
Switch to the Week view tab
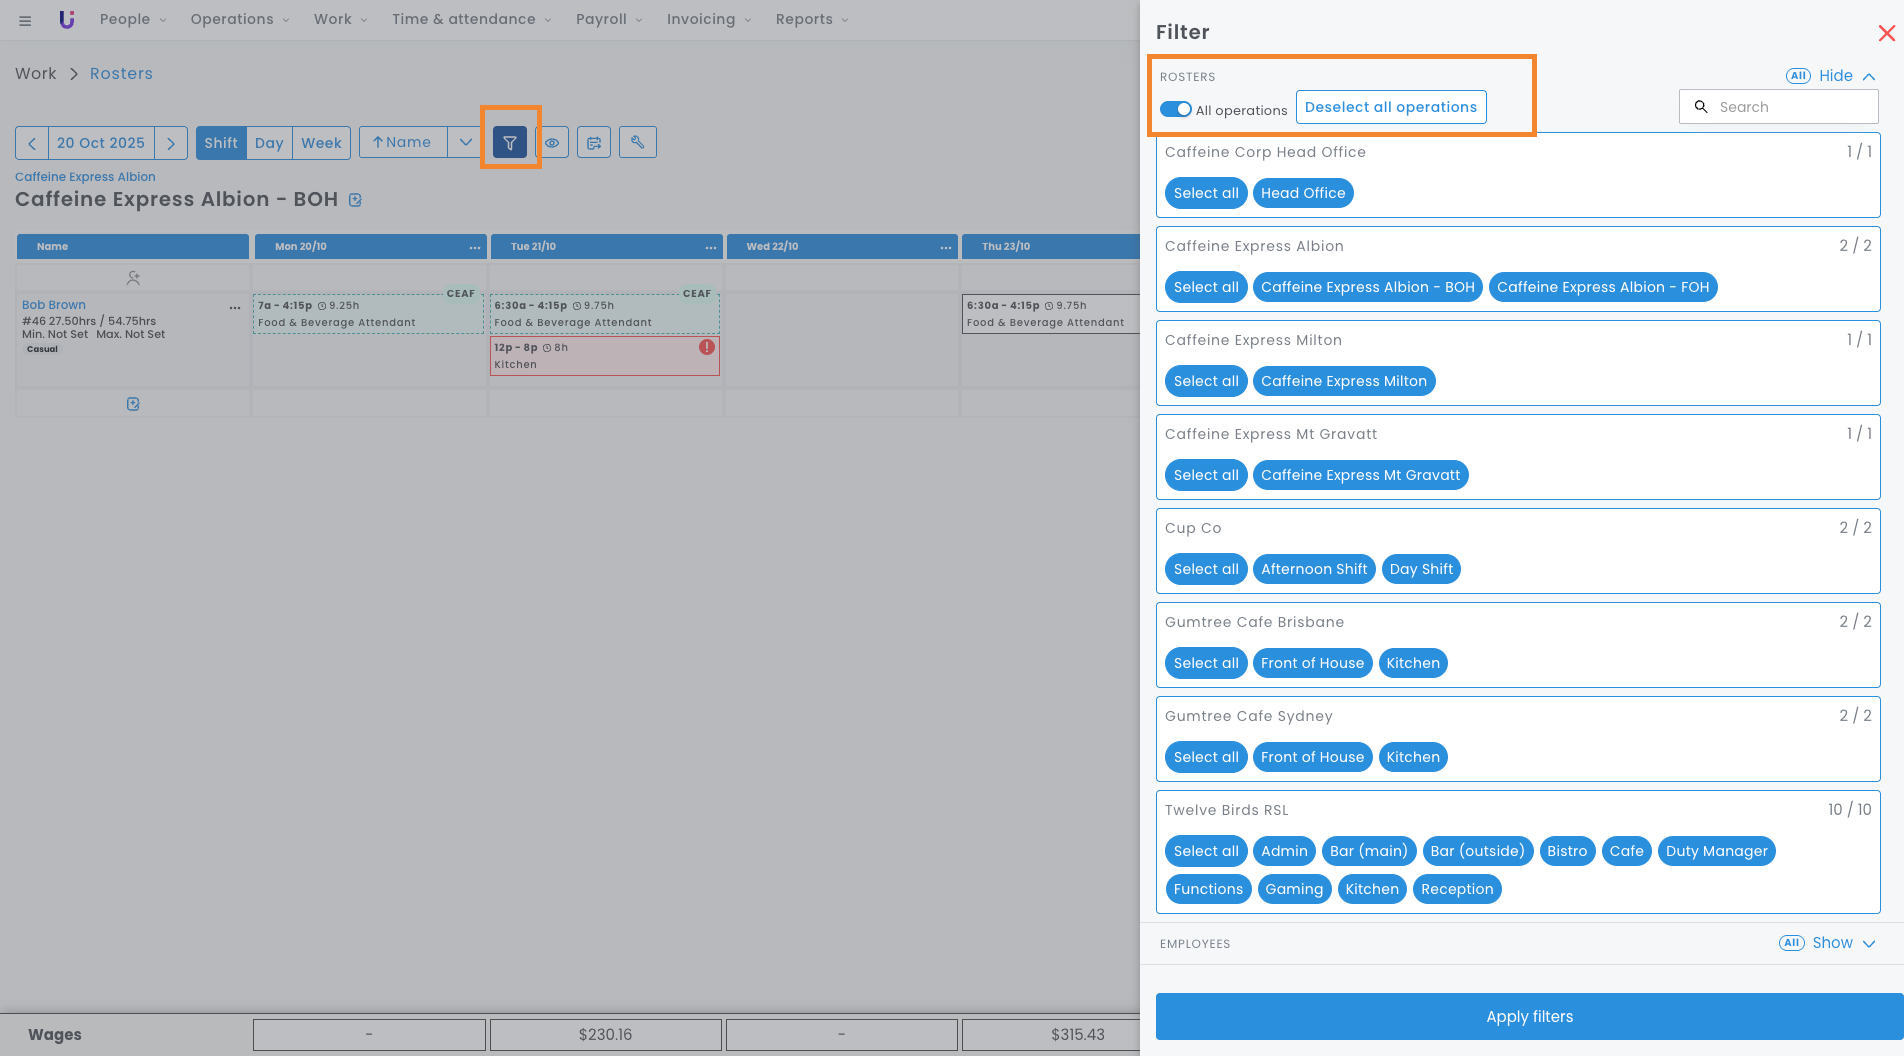coord(321,143)
